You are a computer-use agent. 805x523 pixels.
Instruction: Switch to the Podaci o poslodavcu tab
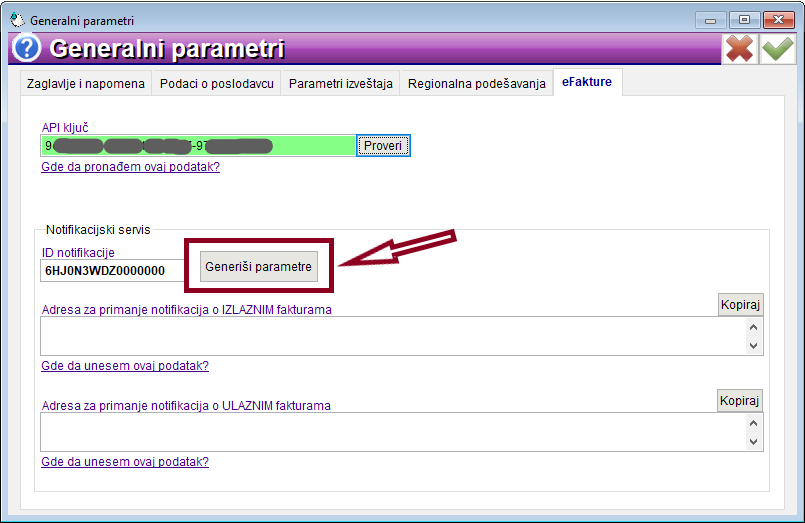216,84
